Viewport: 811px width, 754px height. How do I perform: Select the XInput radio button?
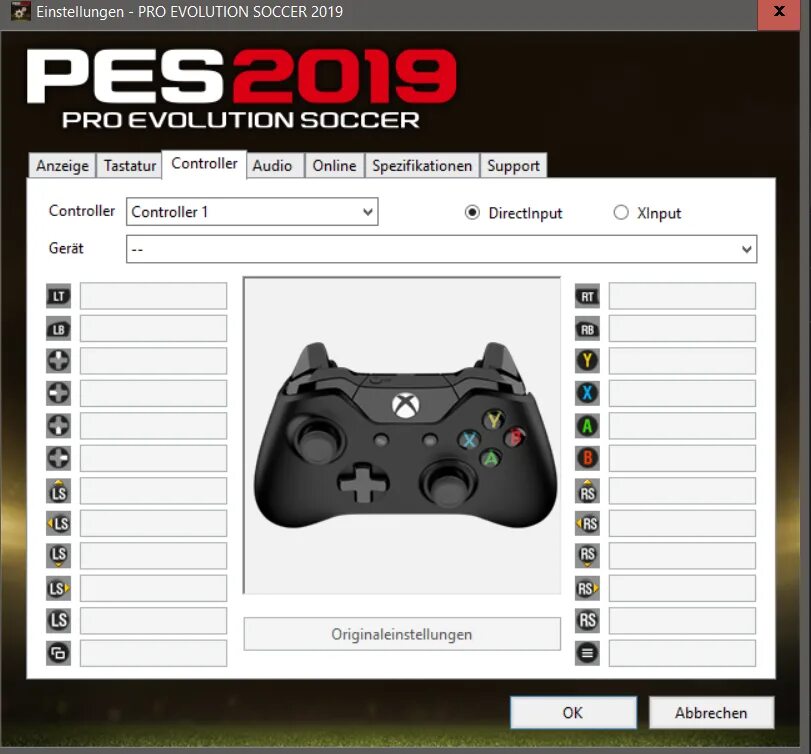coord(621,213)
